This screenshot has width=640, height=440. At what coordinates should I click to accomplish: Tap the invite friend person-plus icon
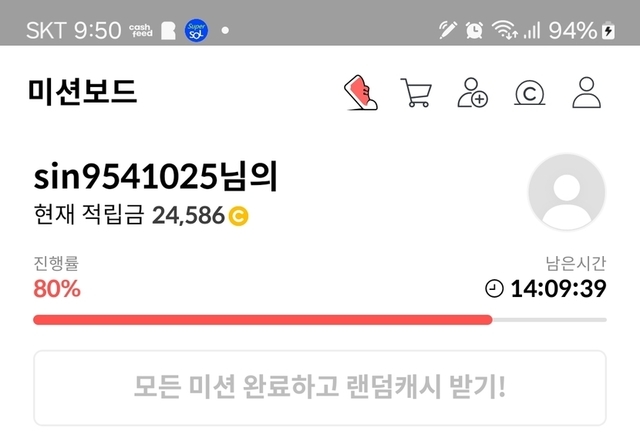pyautogui.click(x=473, y=93)
